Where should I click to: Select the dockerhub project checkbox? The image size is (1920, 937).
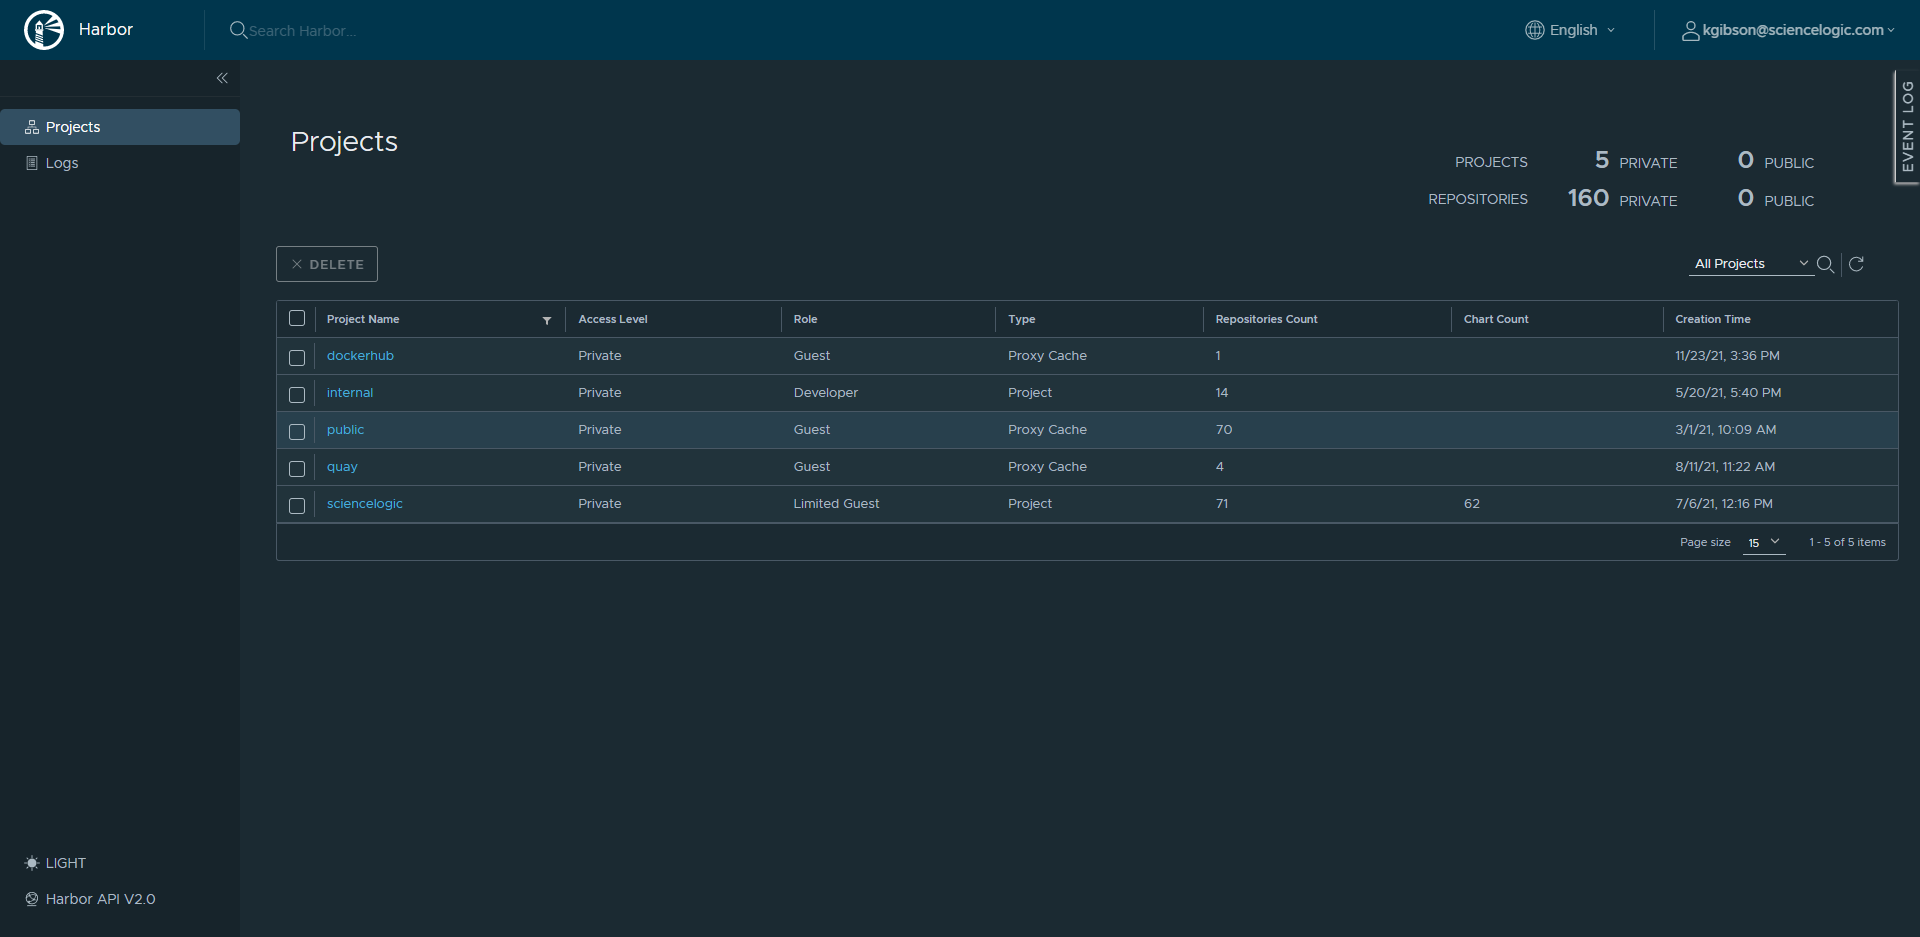(x=297, y=357)
